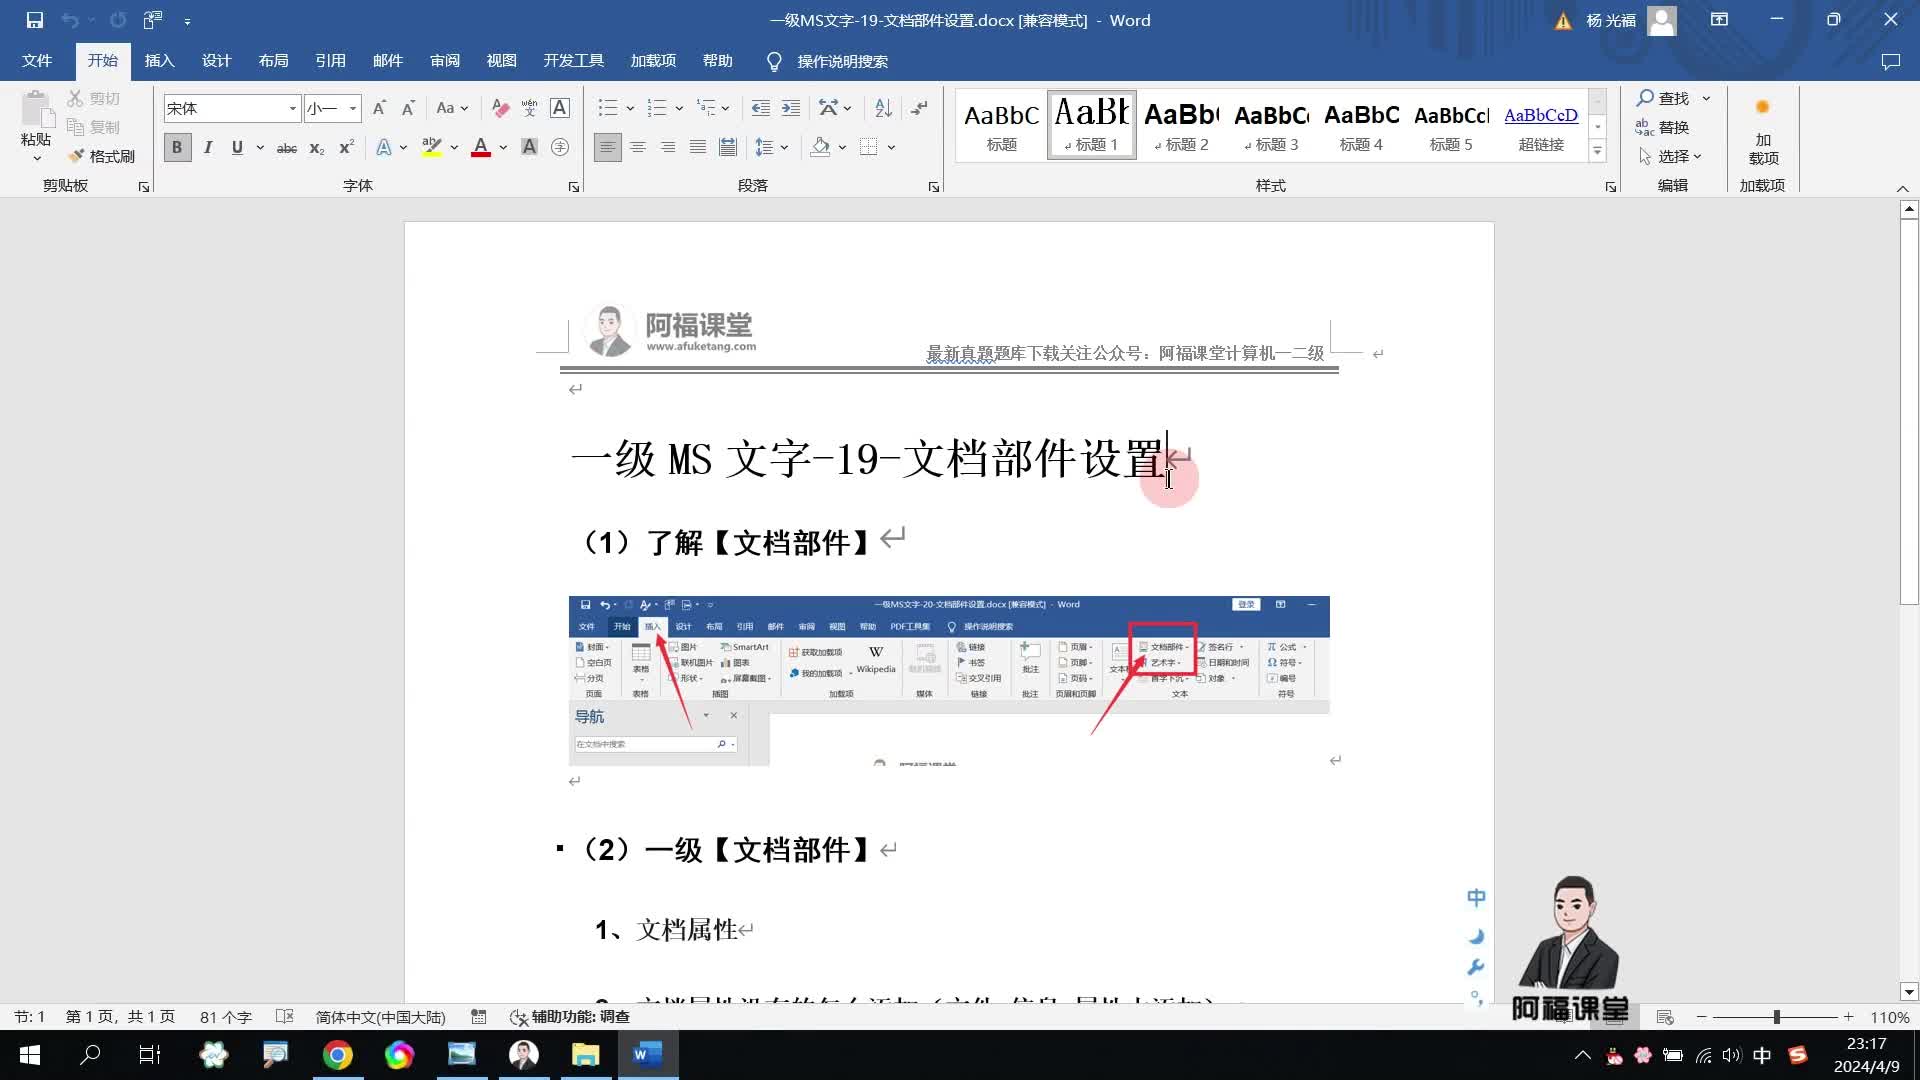Expand the styles gallery More arrow
Viewport: 1920px width, 1080px height.
pyautogui.click(x=1598, y=151)
